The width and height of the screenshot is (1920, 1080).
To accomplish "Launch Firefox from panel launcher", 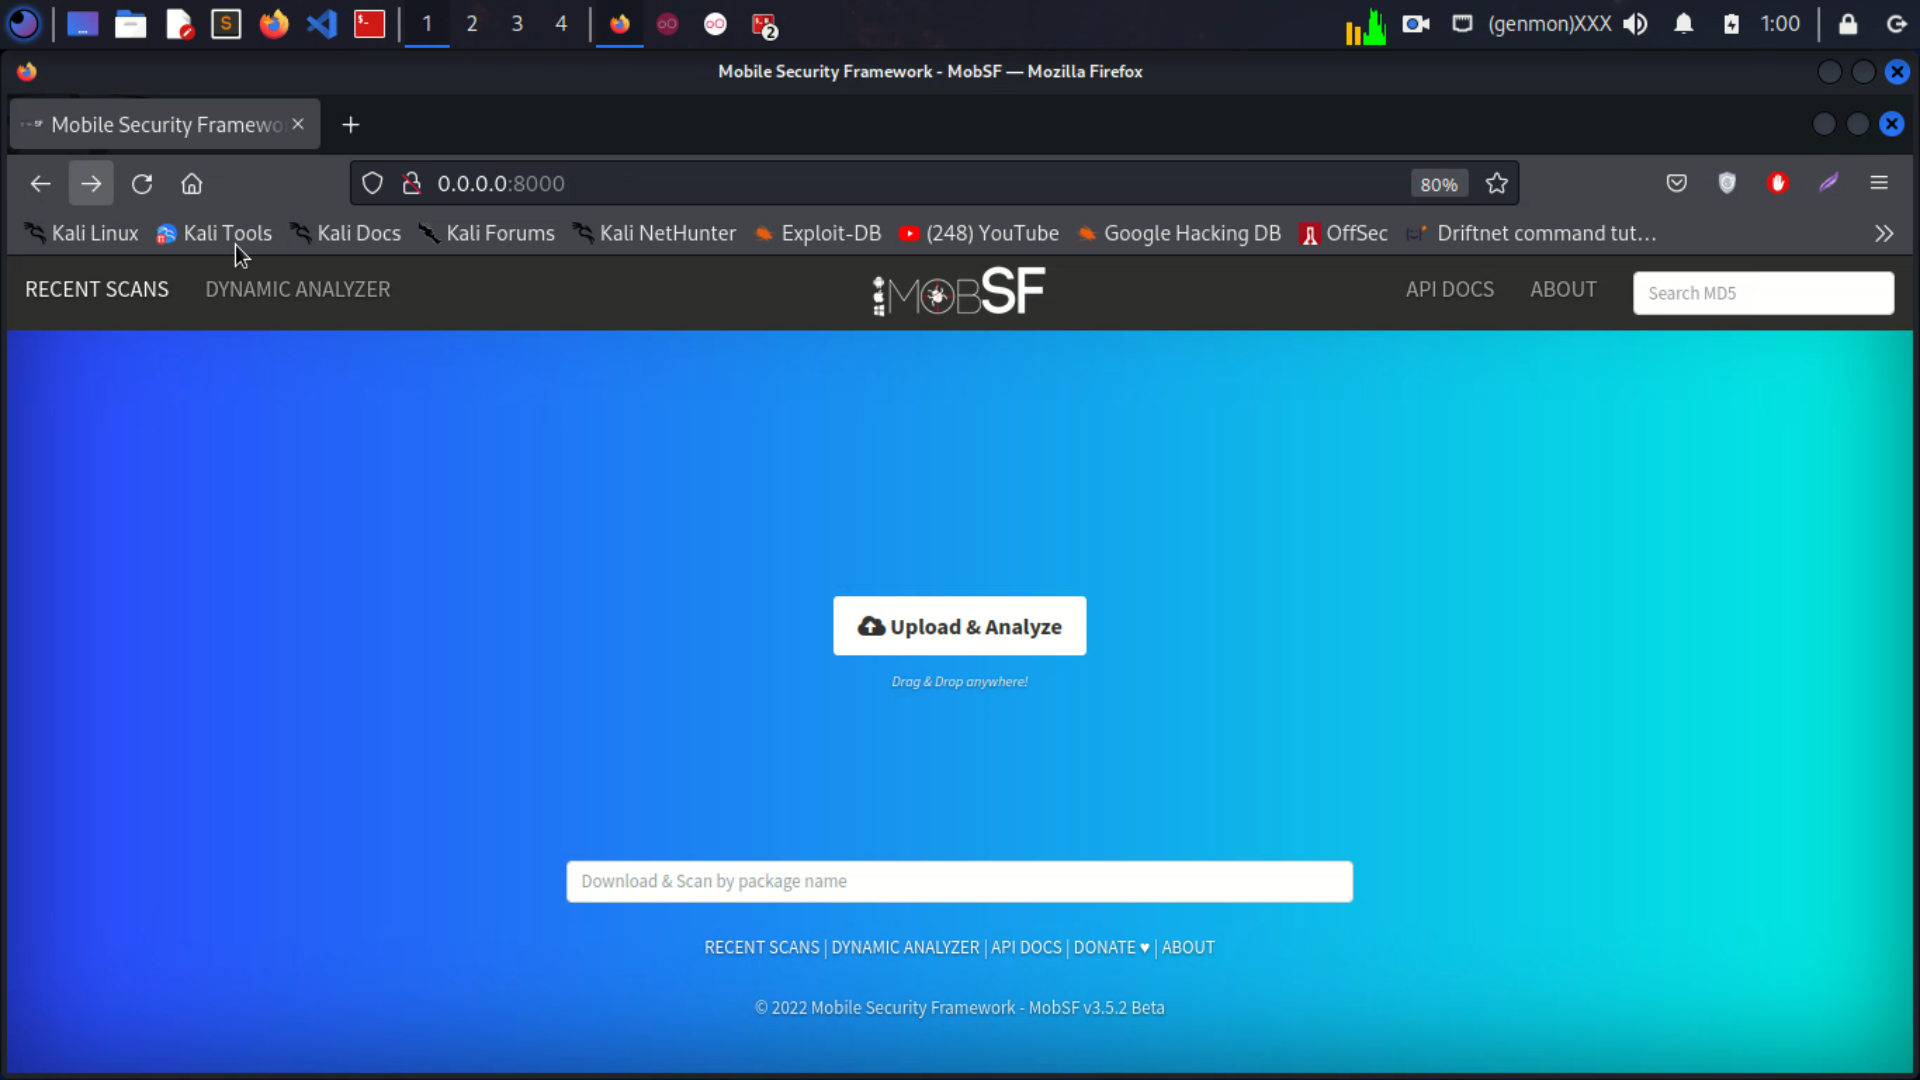I will (274, 24).
